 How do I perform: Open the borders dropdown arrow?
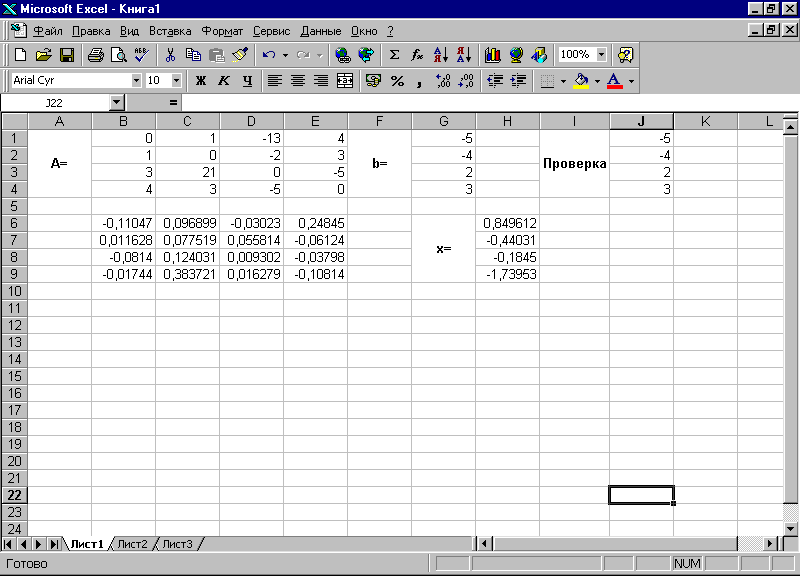click(563, 81)
